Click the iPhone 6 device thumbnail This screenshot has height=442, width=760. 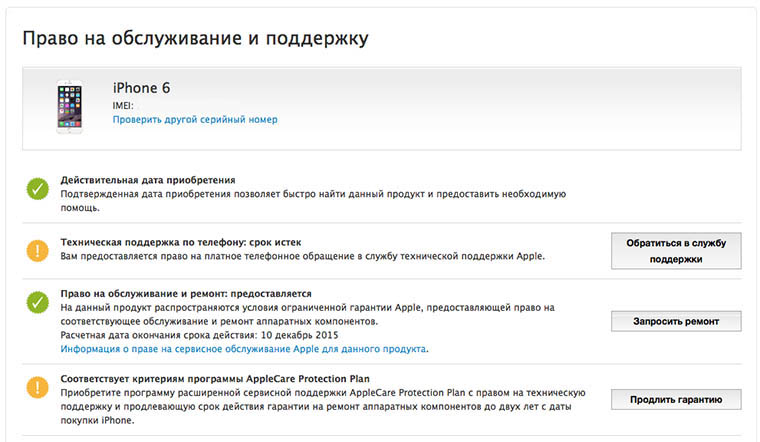pos(70,107)
